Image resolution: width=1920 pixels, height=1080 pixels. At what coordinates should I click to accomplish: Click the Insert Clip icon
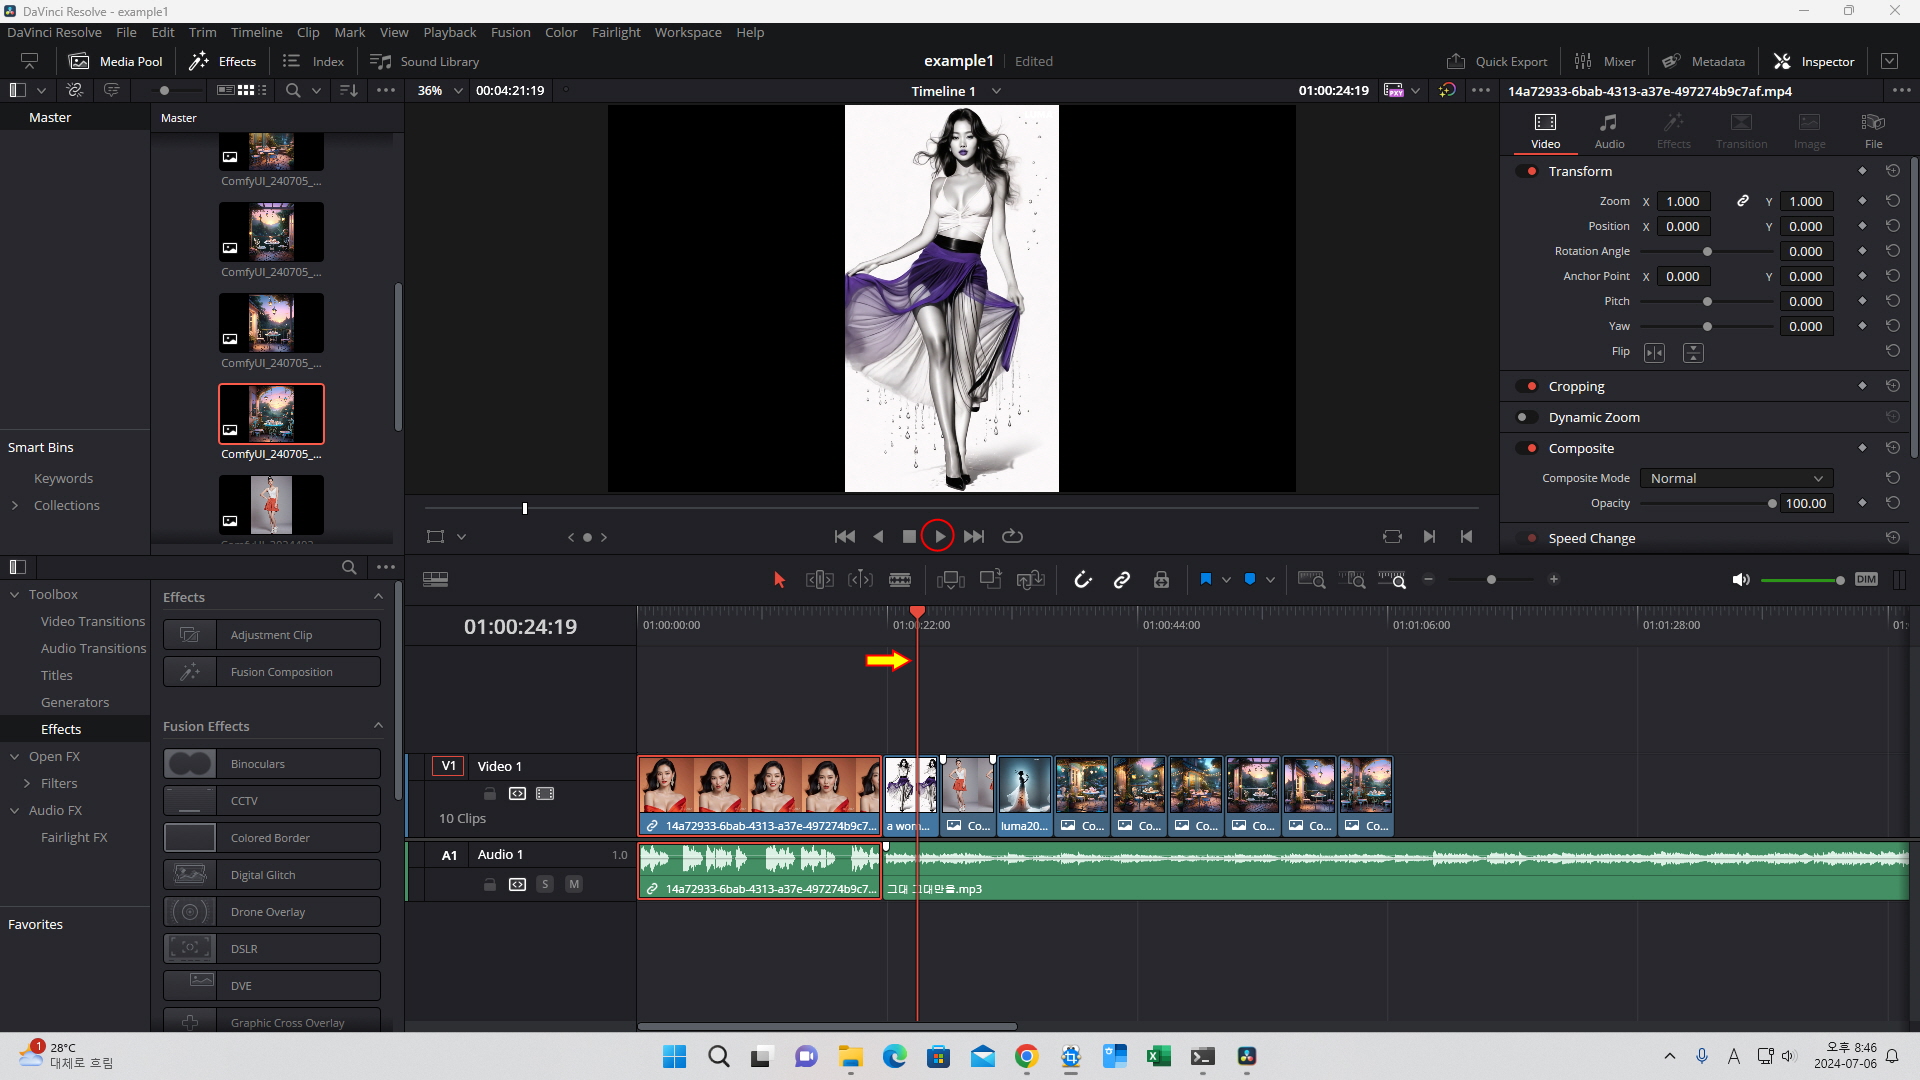click(951, 580)
